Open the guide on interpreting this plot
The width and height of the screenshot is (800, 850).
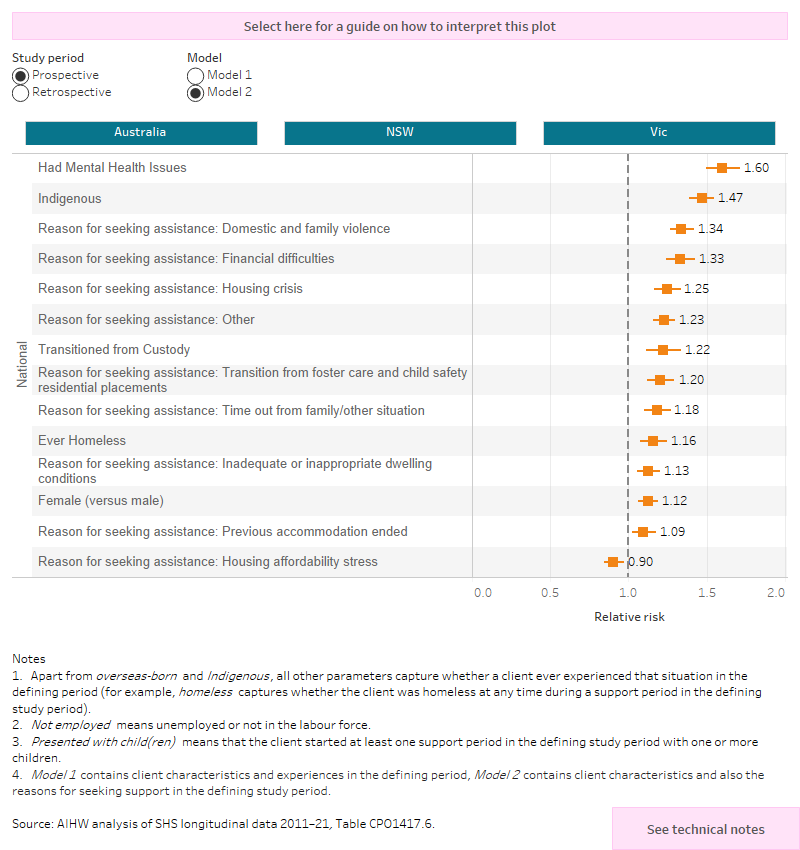point(400,25)
